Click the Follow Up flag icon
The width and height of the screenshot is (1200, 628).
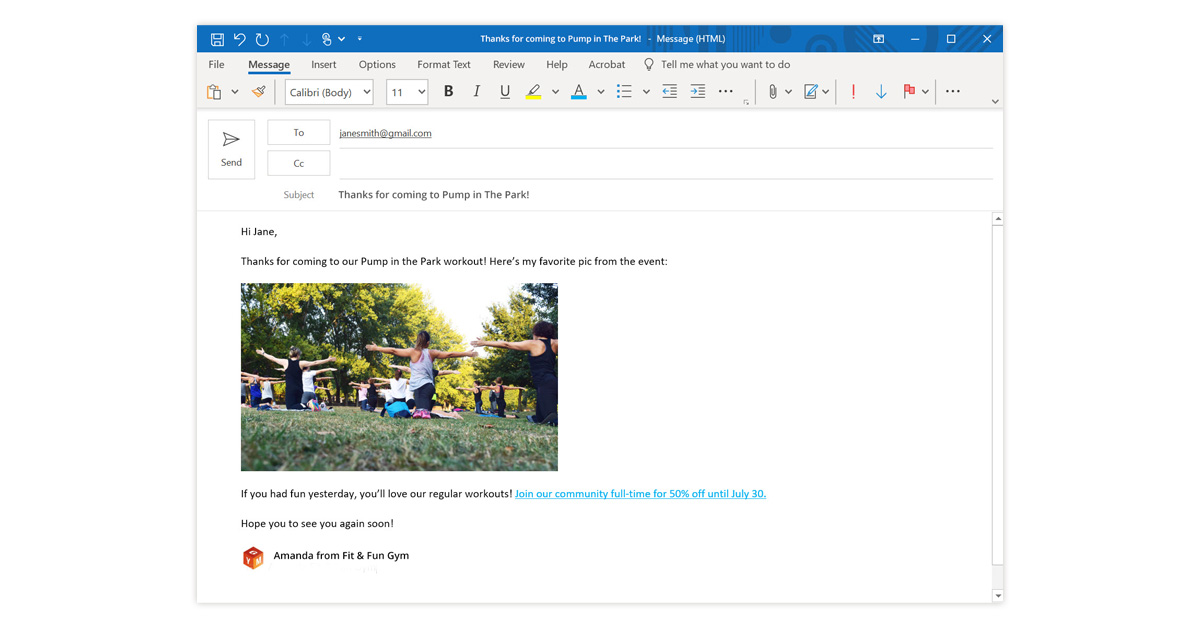coord(909,92)
